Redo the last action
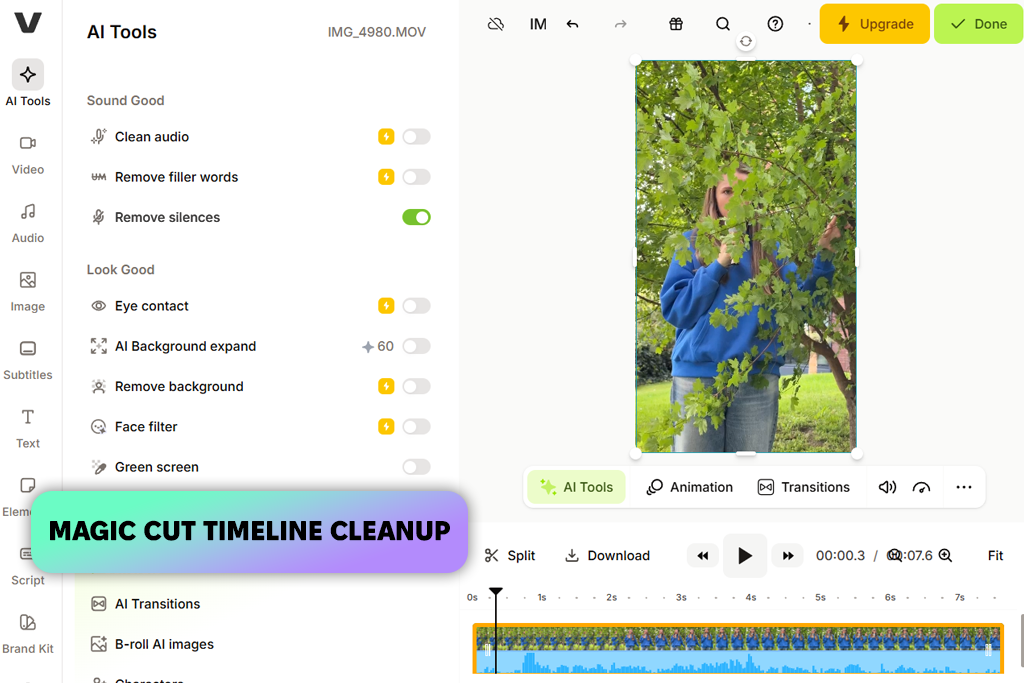The width and height of the screenshot is (1024, 683). click(x=620, y=24)
